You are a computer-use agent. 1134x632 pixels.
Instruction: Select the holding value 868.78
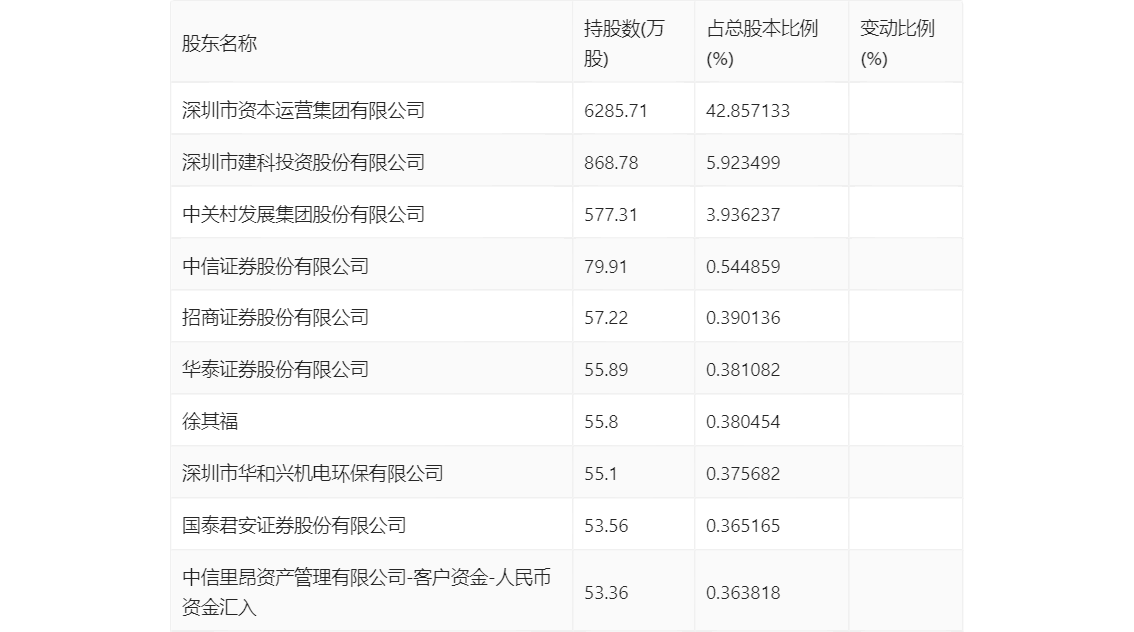pos(611,163)
